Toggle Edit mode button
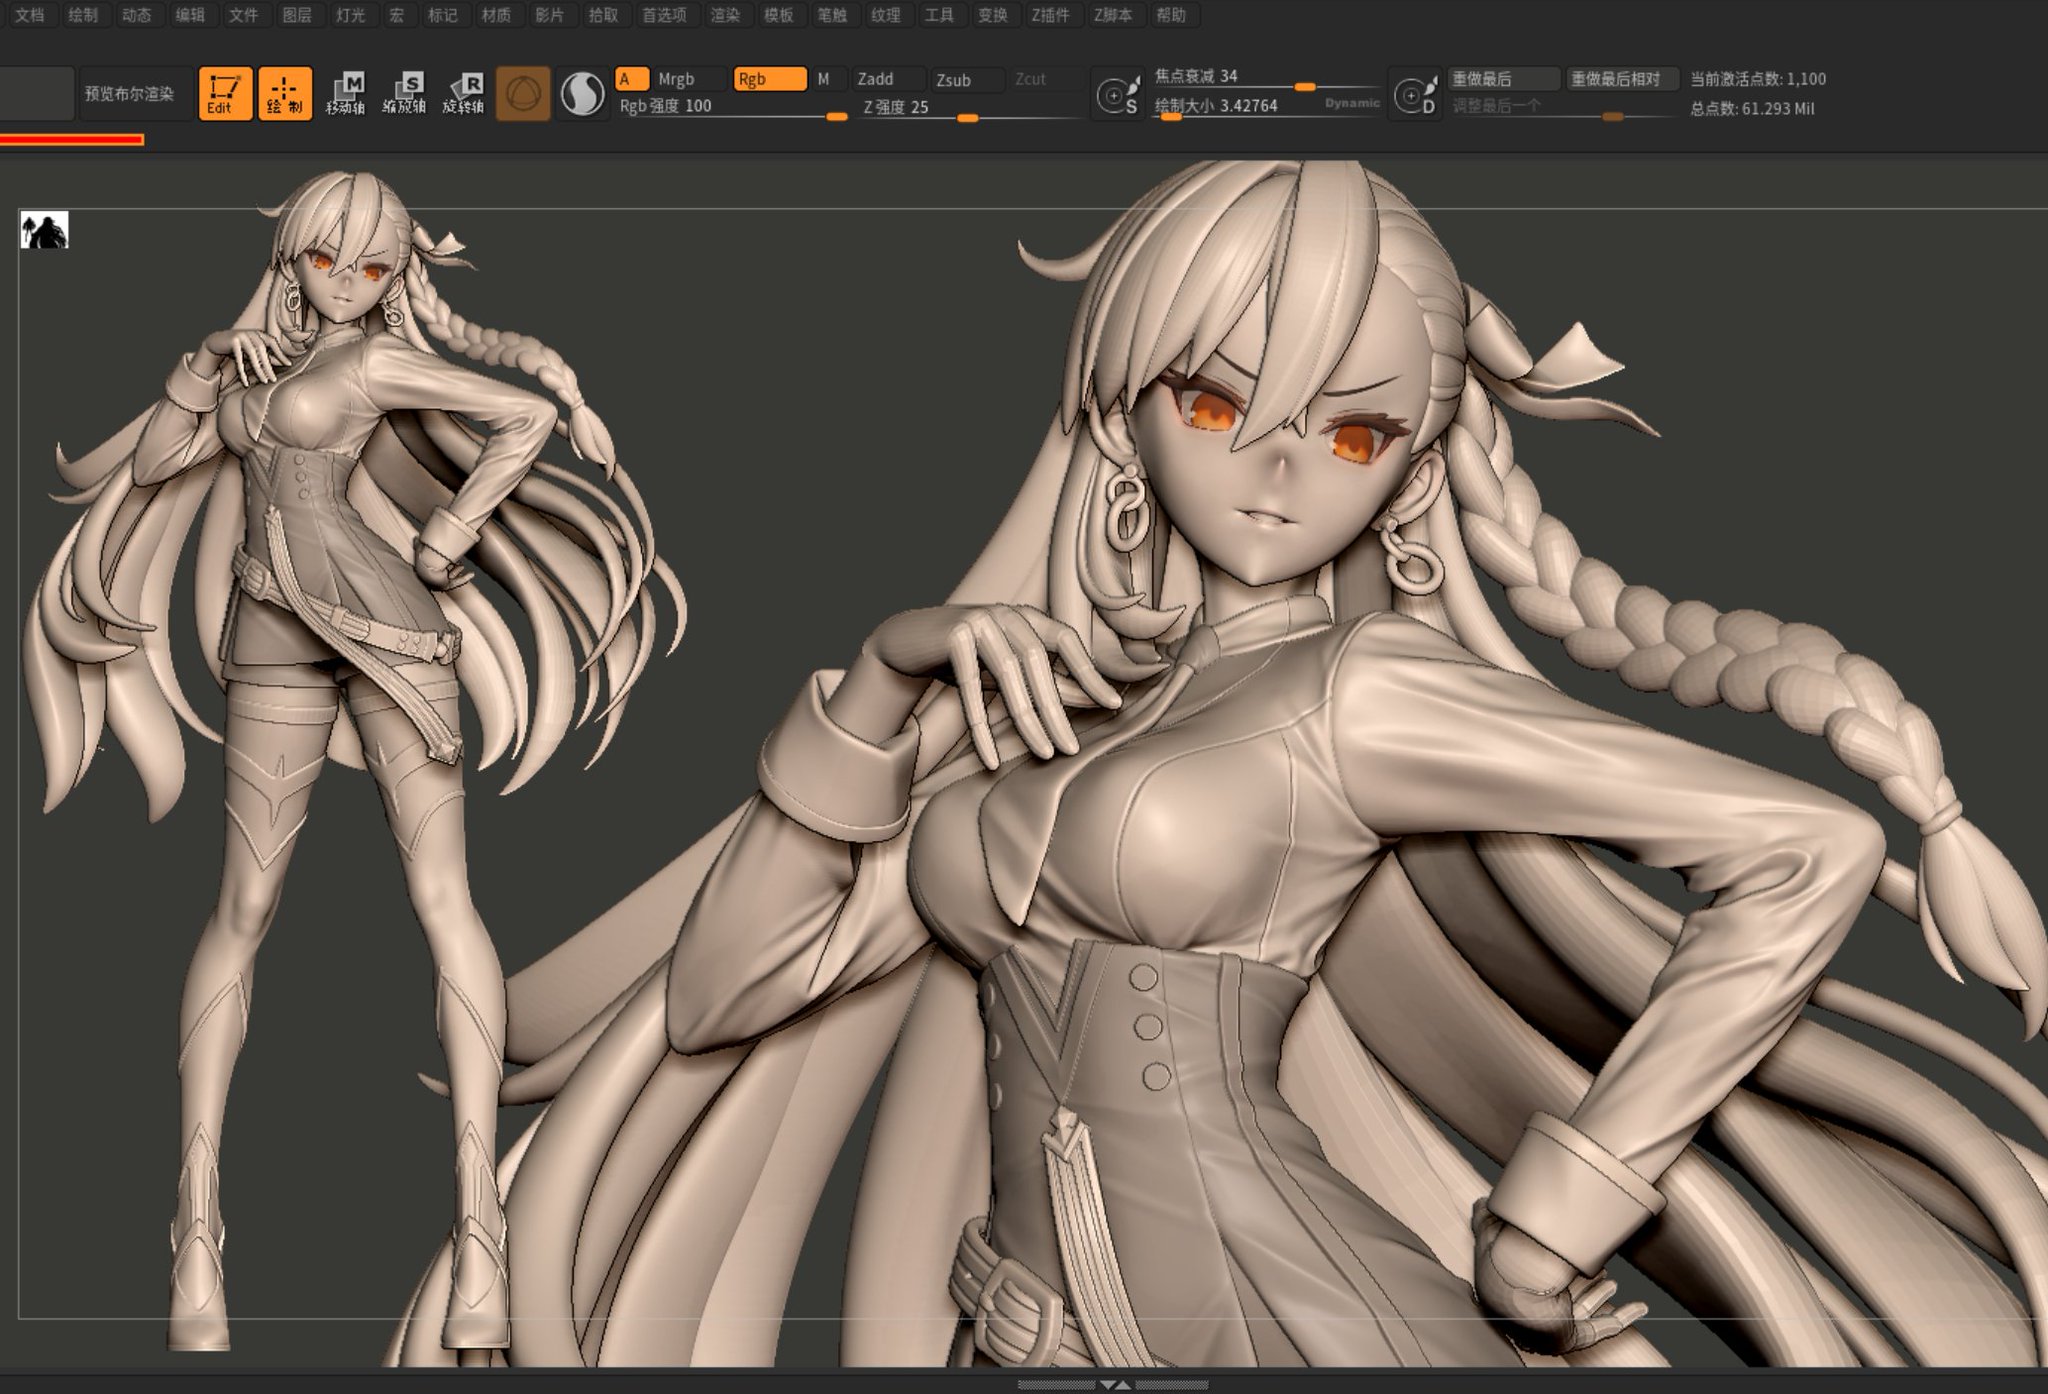This screenshot has width=2048, height=1394. click(x=224, y=94)
